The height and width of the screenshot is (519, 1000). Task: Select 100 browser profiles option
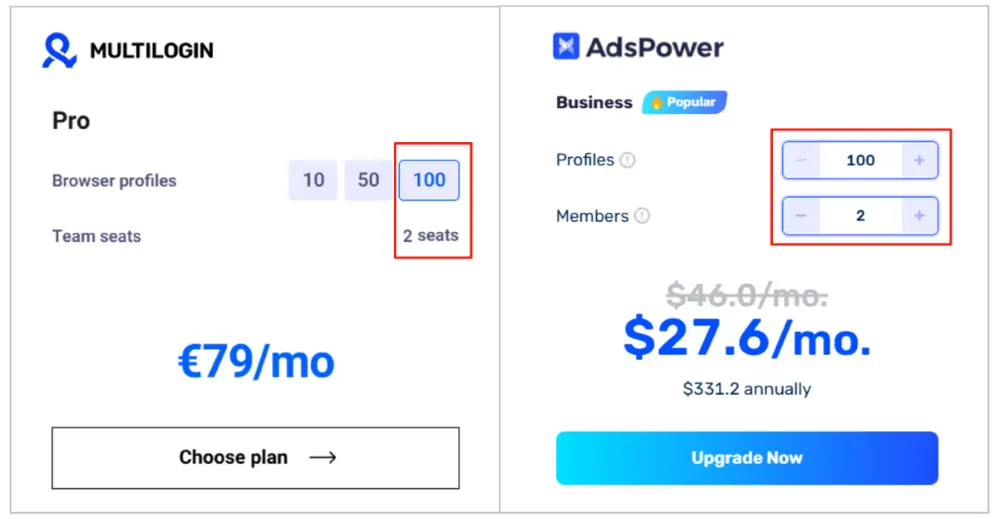click(429, 180)
